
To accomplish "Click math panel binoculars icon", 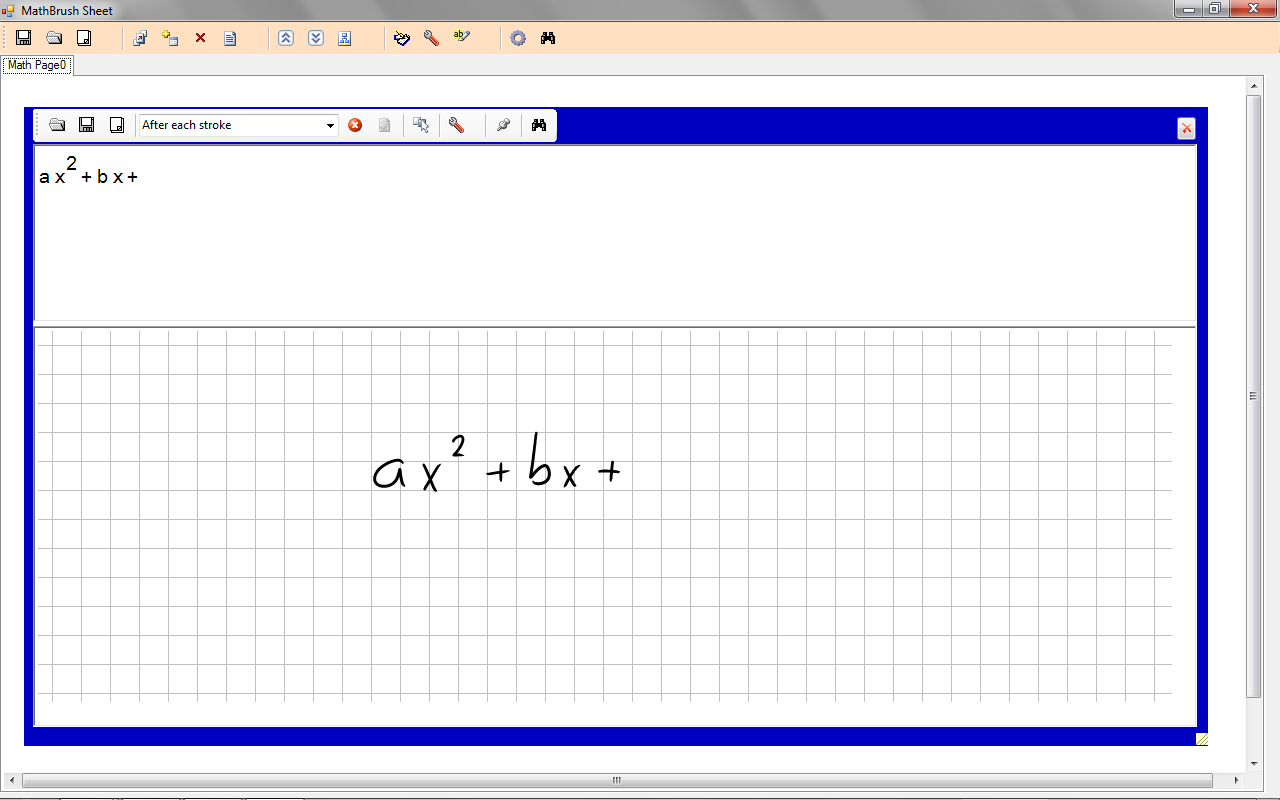I will (539, 125).
